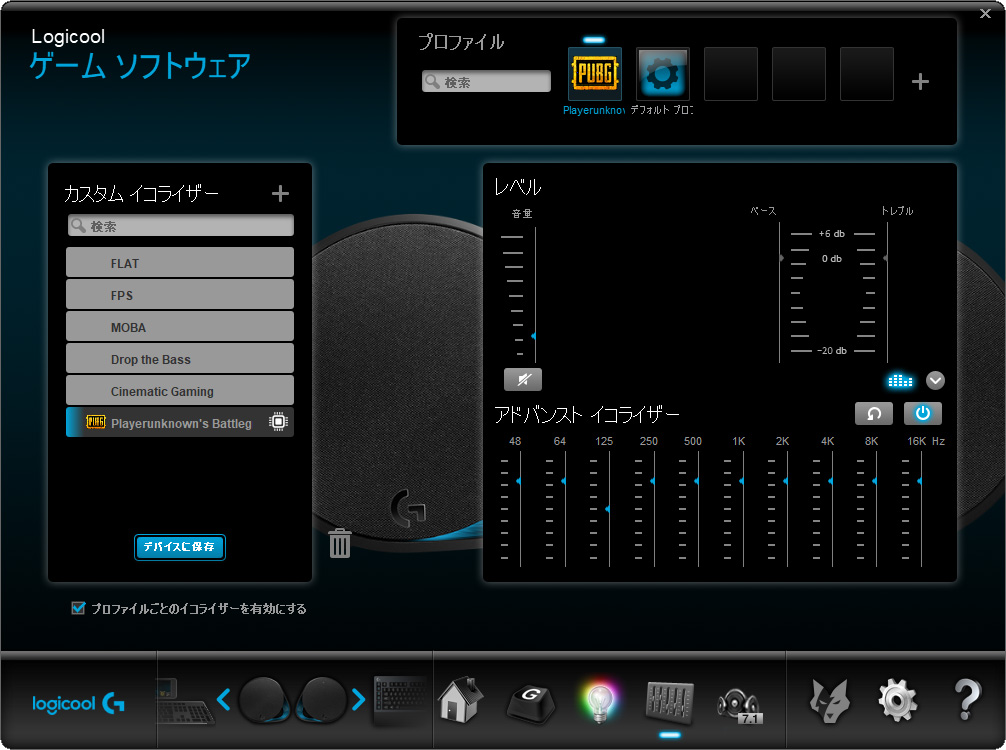
Task: Adjust the 8K band slider
Action: pos(874,481)
